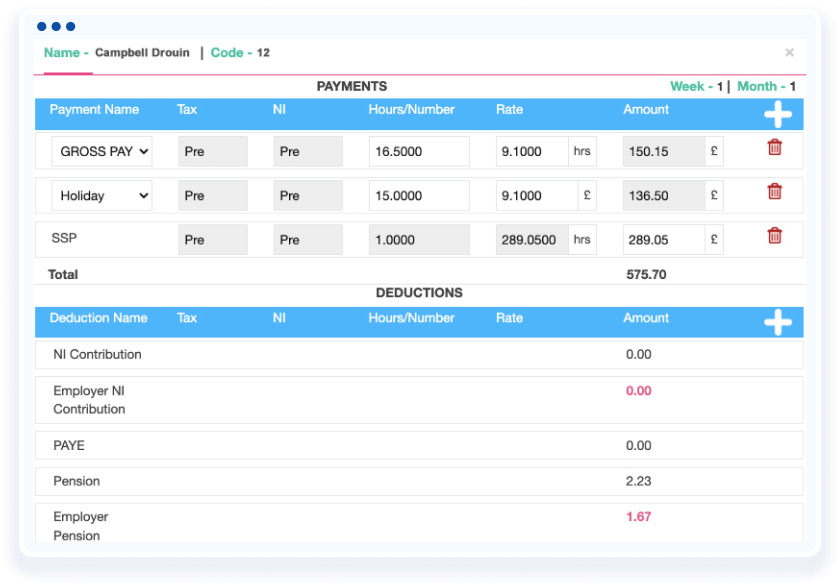Click the Employer Pension deduction row
This screenshot has width=840, height=586.
tap(418, 526)
